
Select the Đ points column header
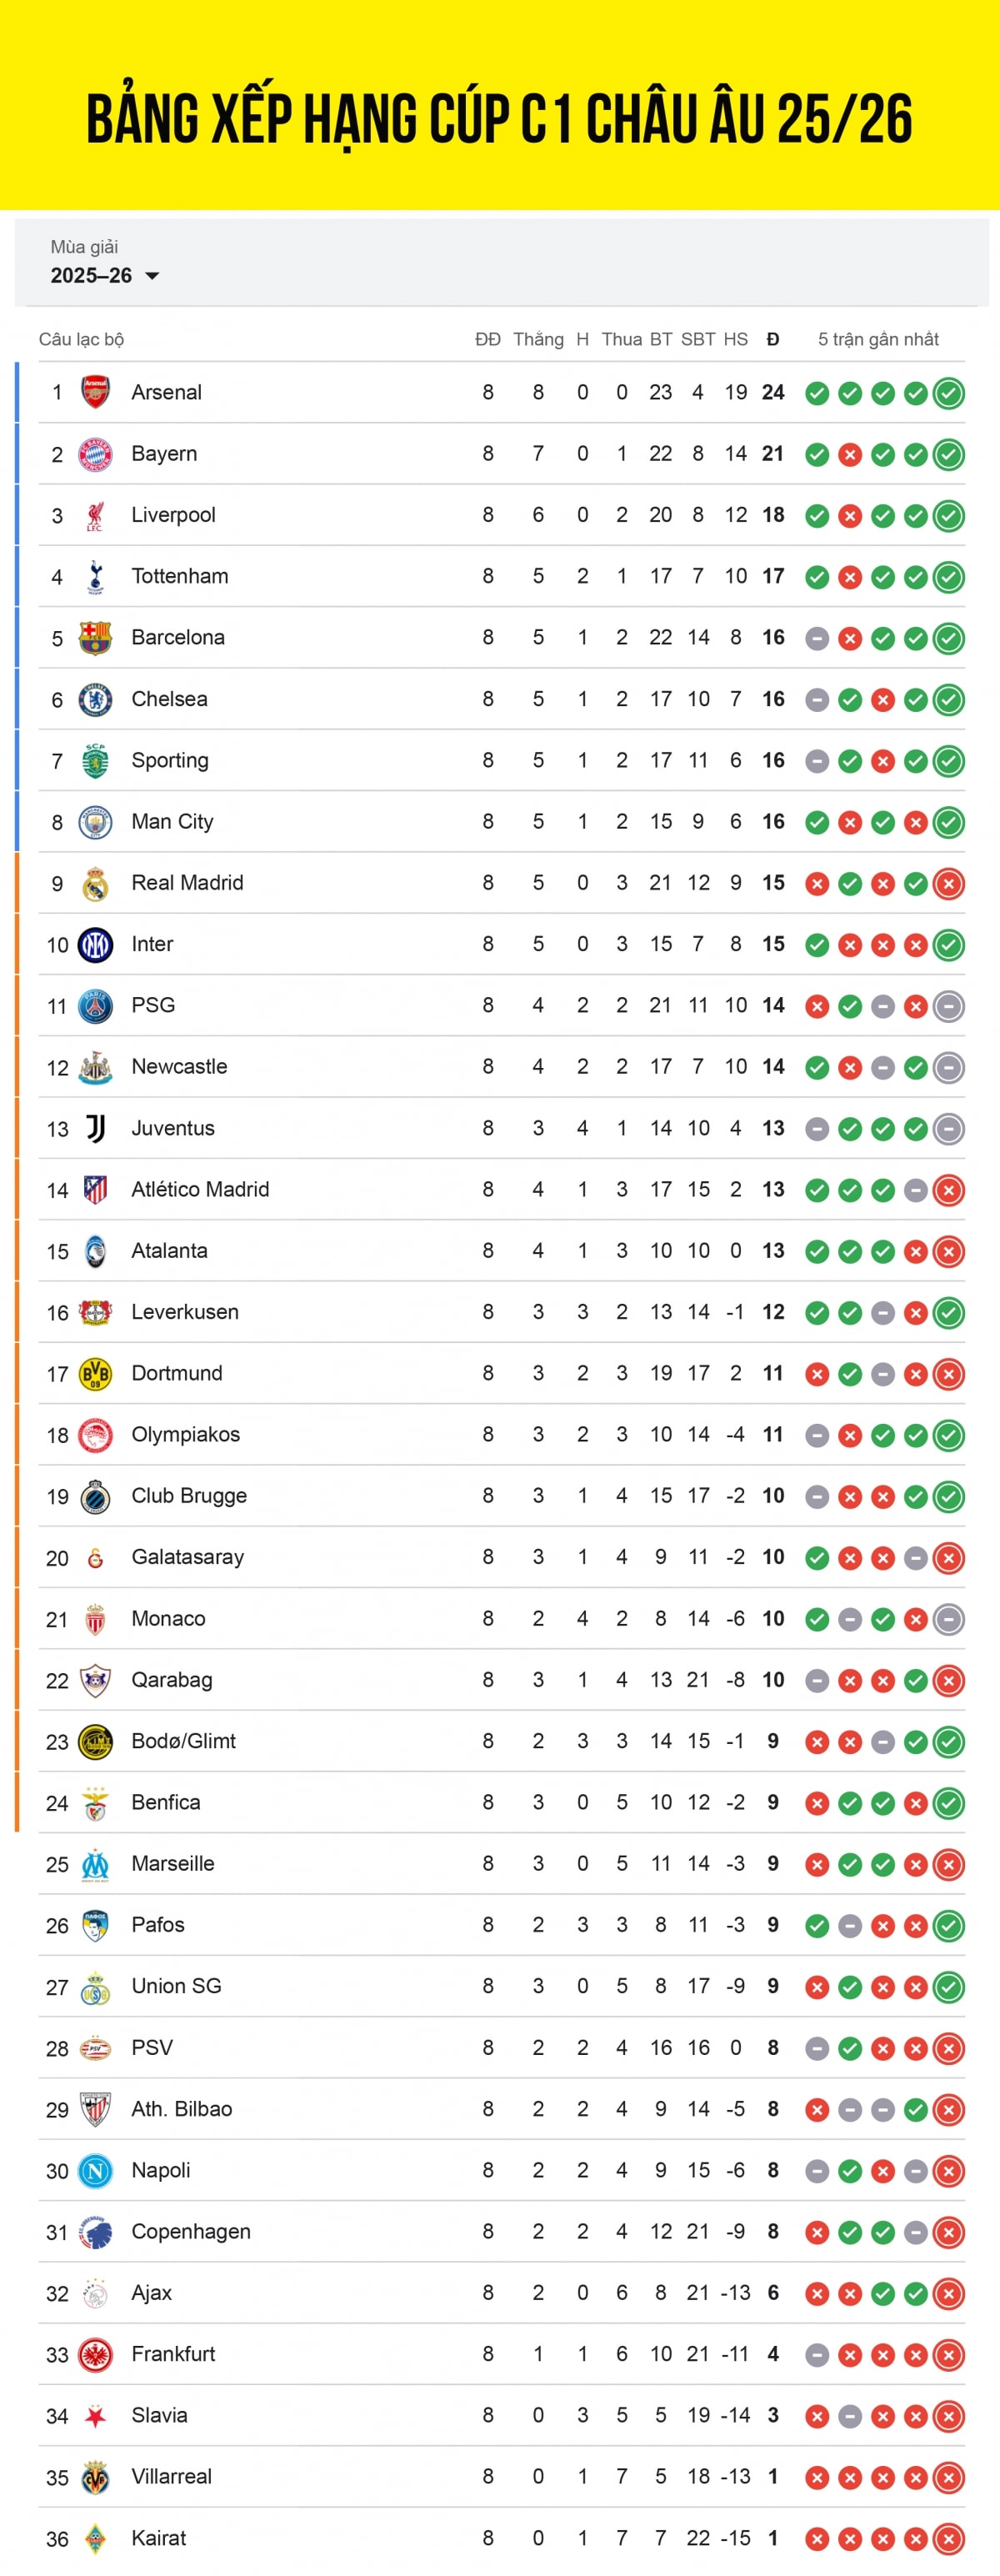pos(772,339)
